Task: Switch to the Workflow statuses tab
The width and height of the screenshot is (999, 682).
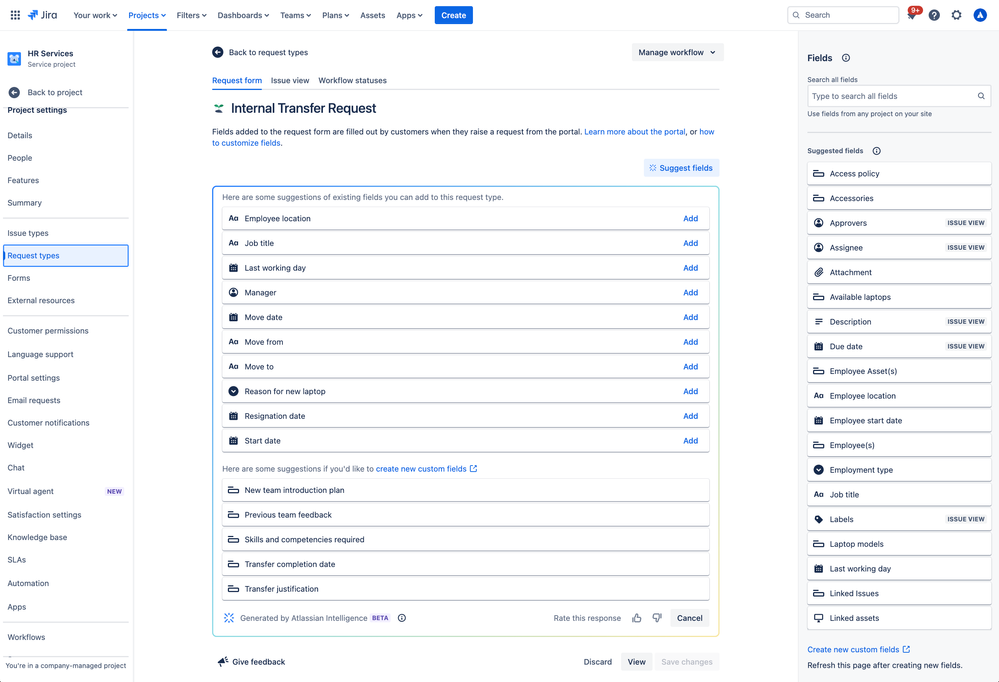Action: click(352, 80)
